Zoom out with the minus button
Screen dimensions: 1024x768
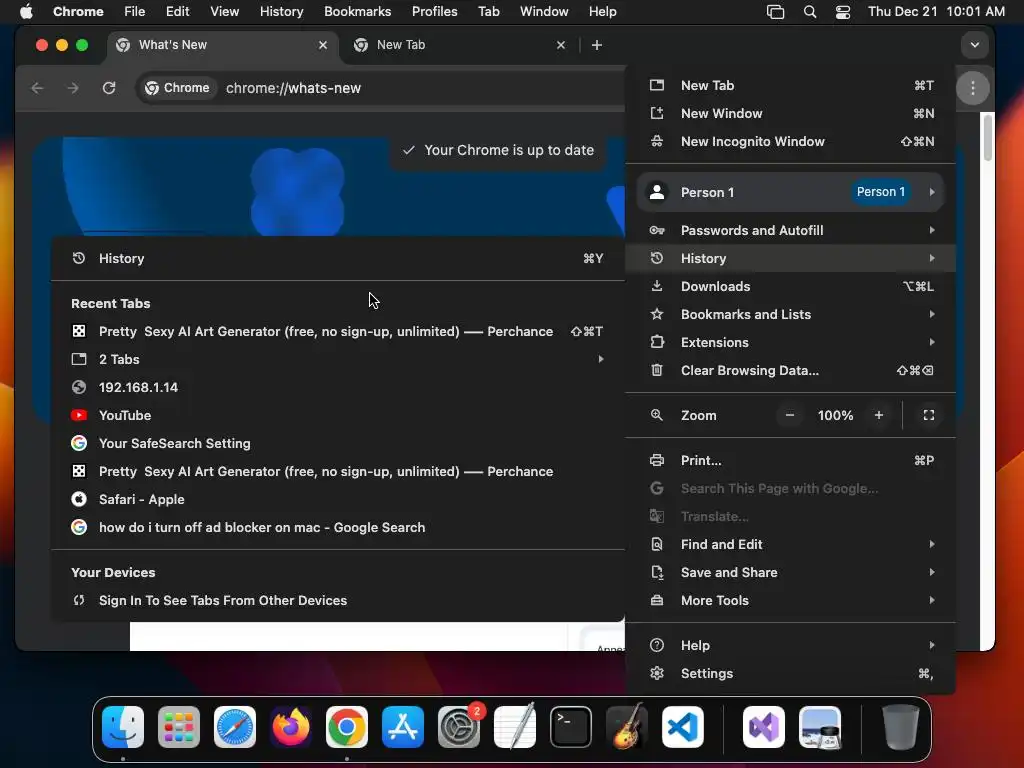790,415
